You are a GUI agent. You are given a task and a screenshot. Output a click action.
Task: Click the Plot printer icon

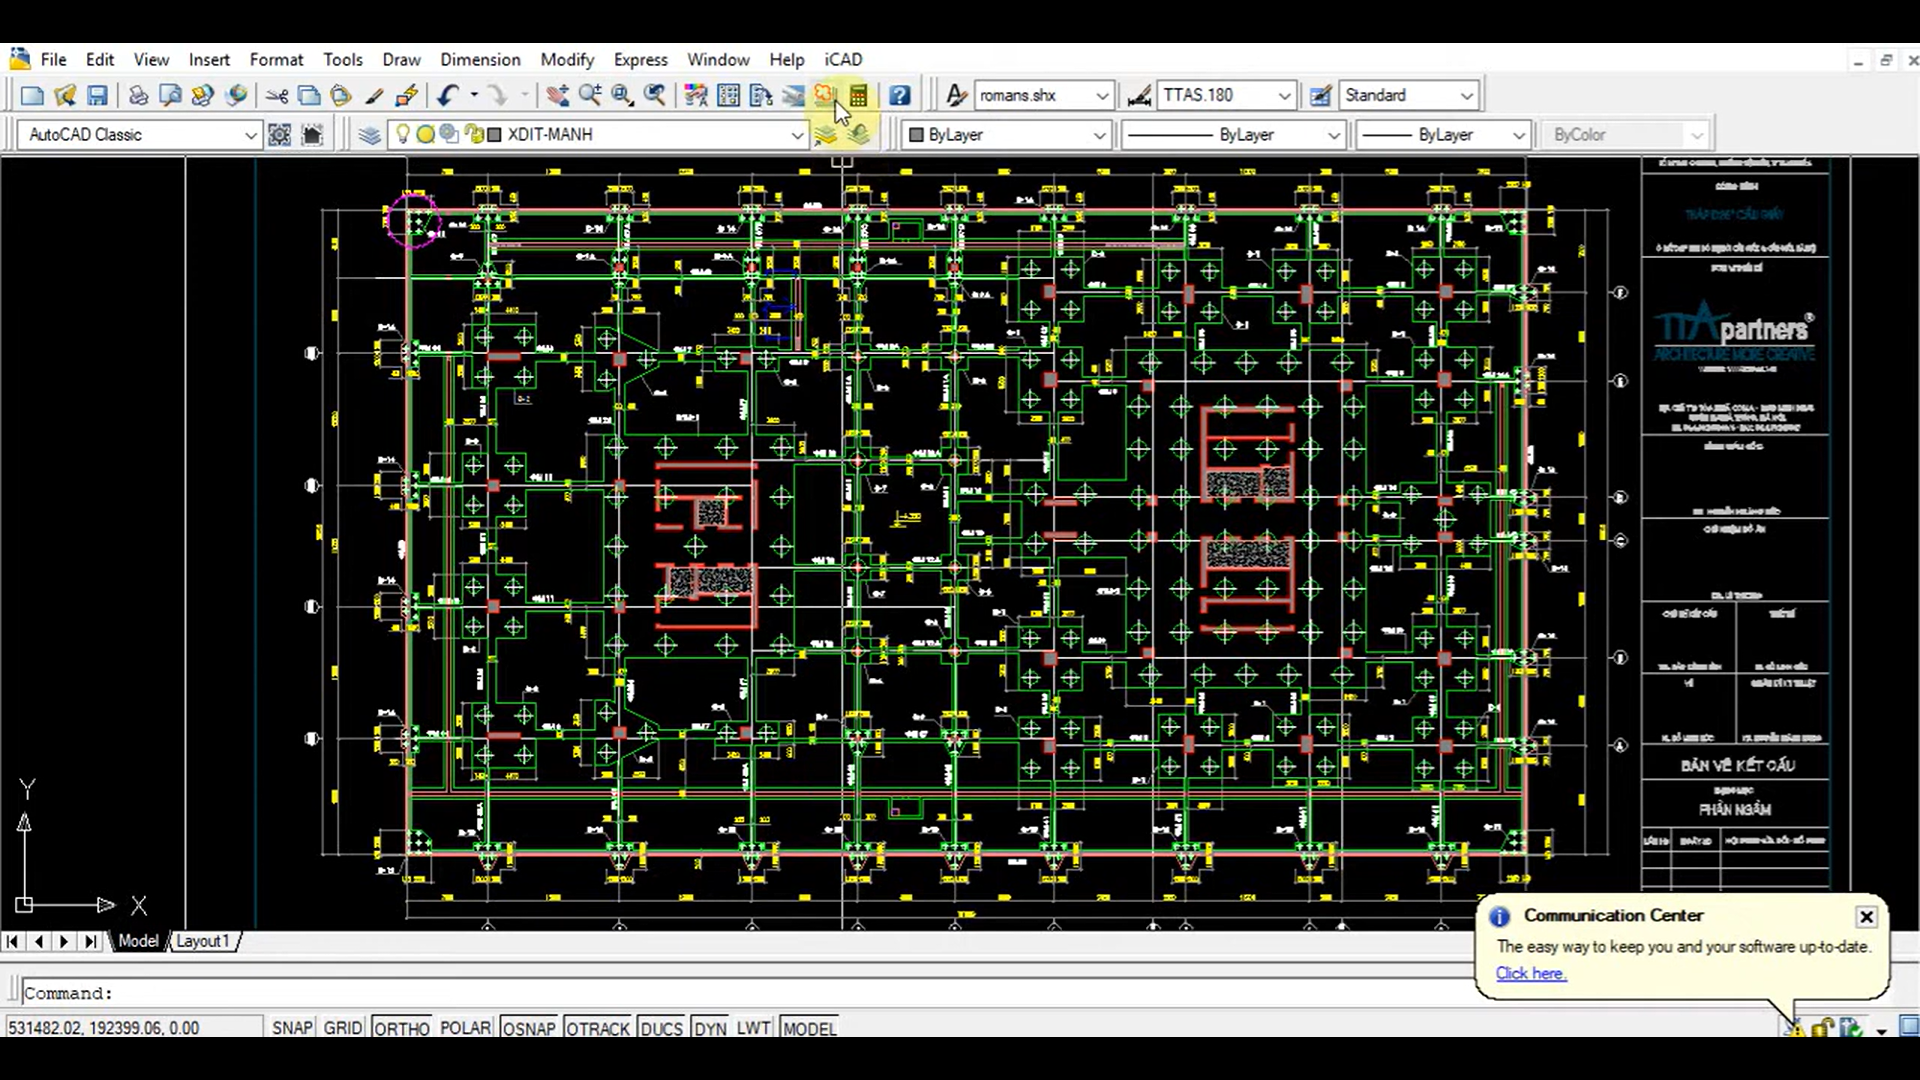tap(138, 96)
